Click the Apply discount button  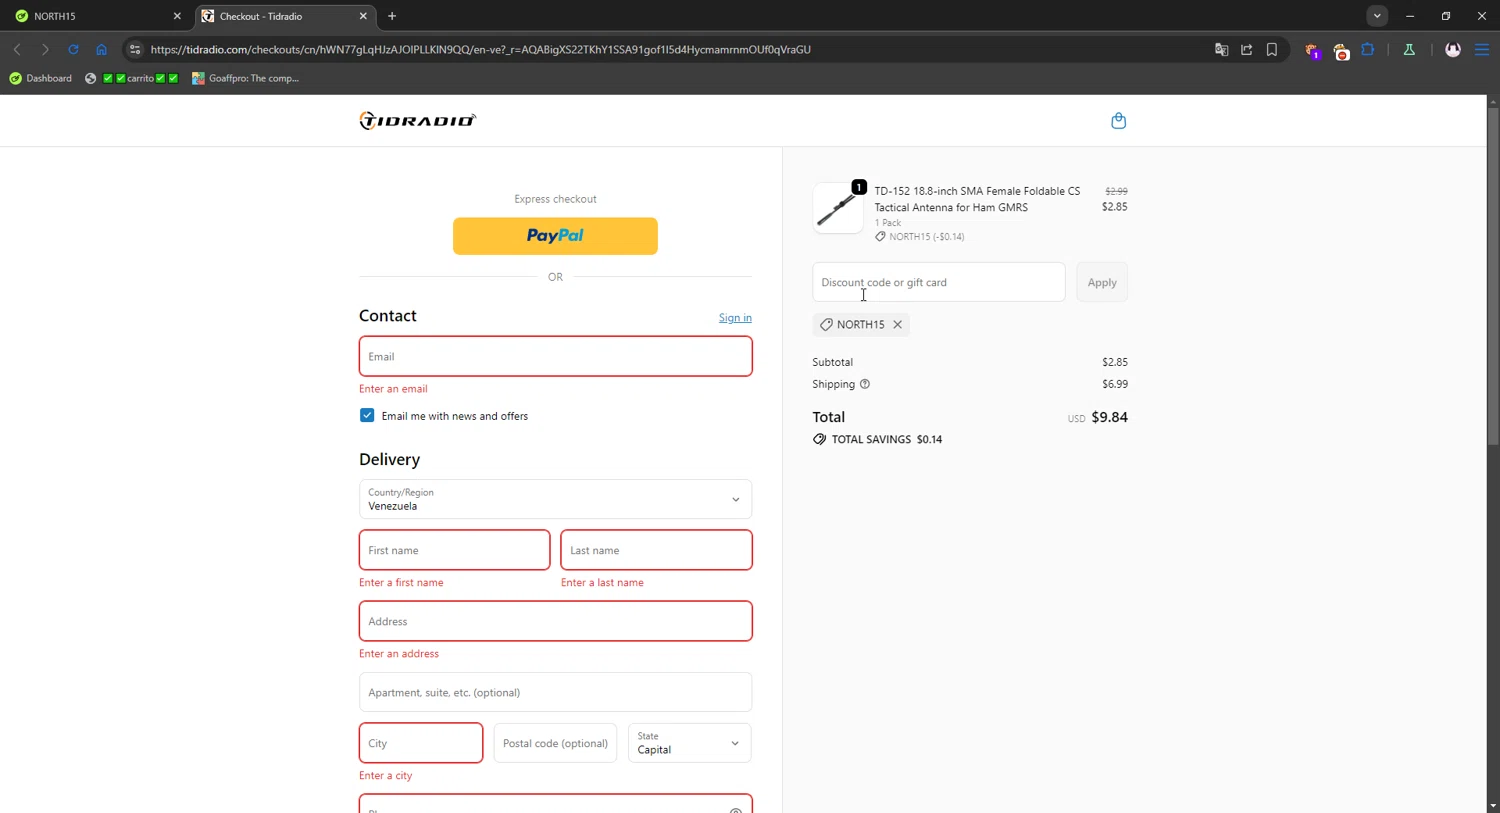point(1102,282)
